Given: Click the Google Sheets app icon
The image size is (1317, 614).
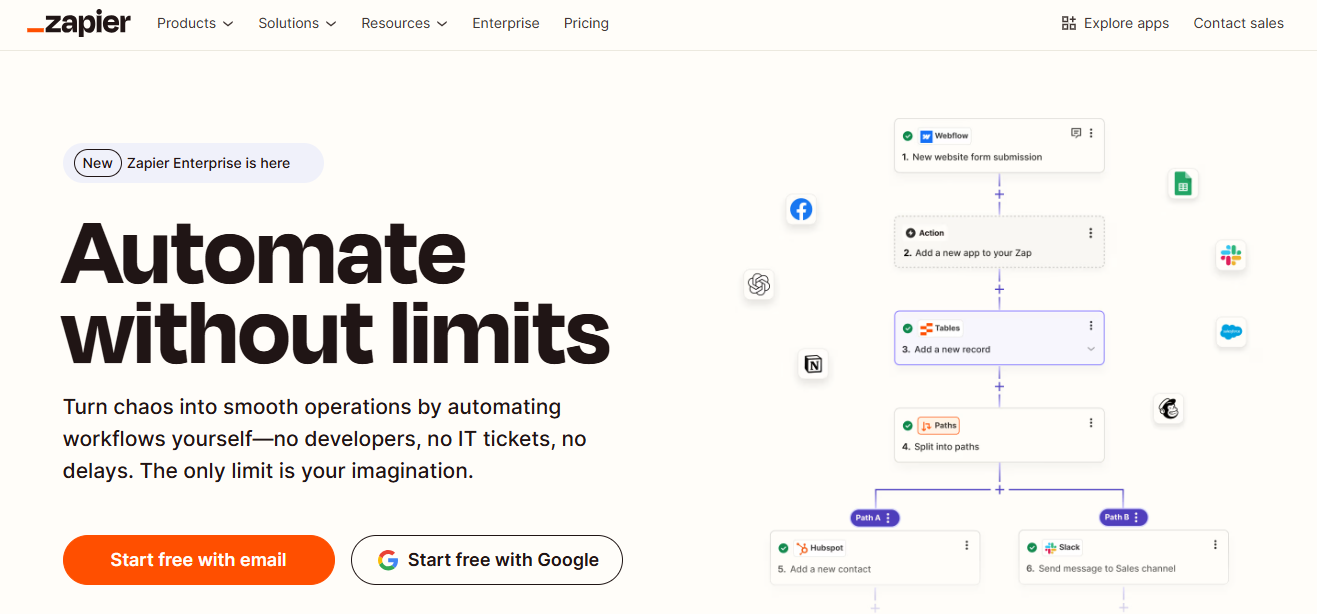Looking at the screenshot, I should [1182, 184].
